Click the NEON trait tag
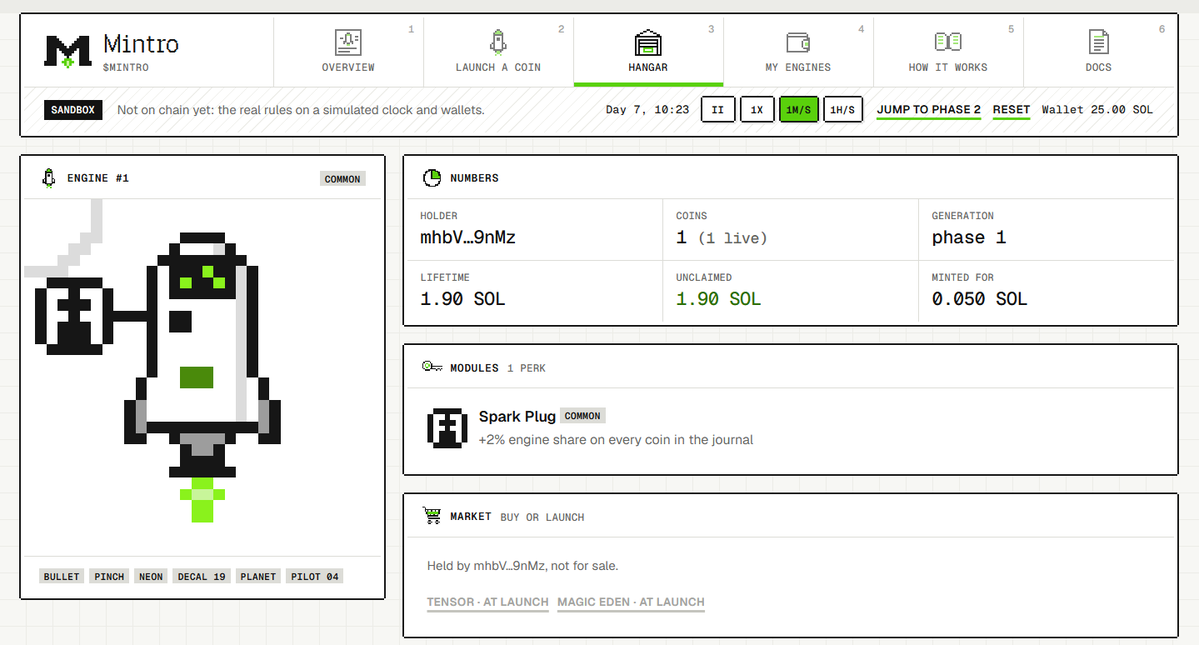This screenshot has width=1199, height=645. coord(151,576)
